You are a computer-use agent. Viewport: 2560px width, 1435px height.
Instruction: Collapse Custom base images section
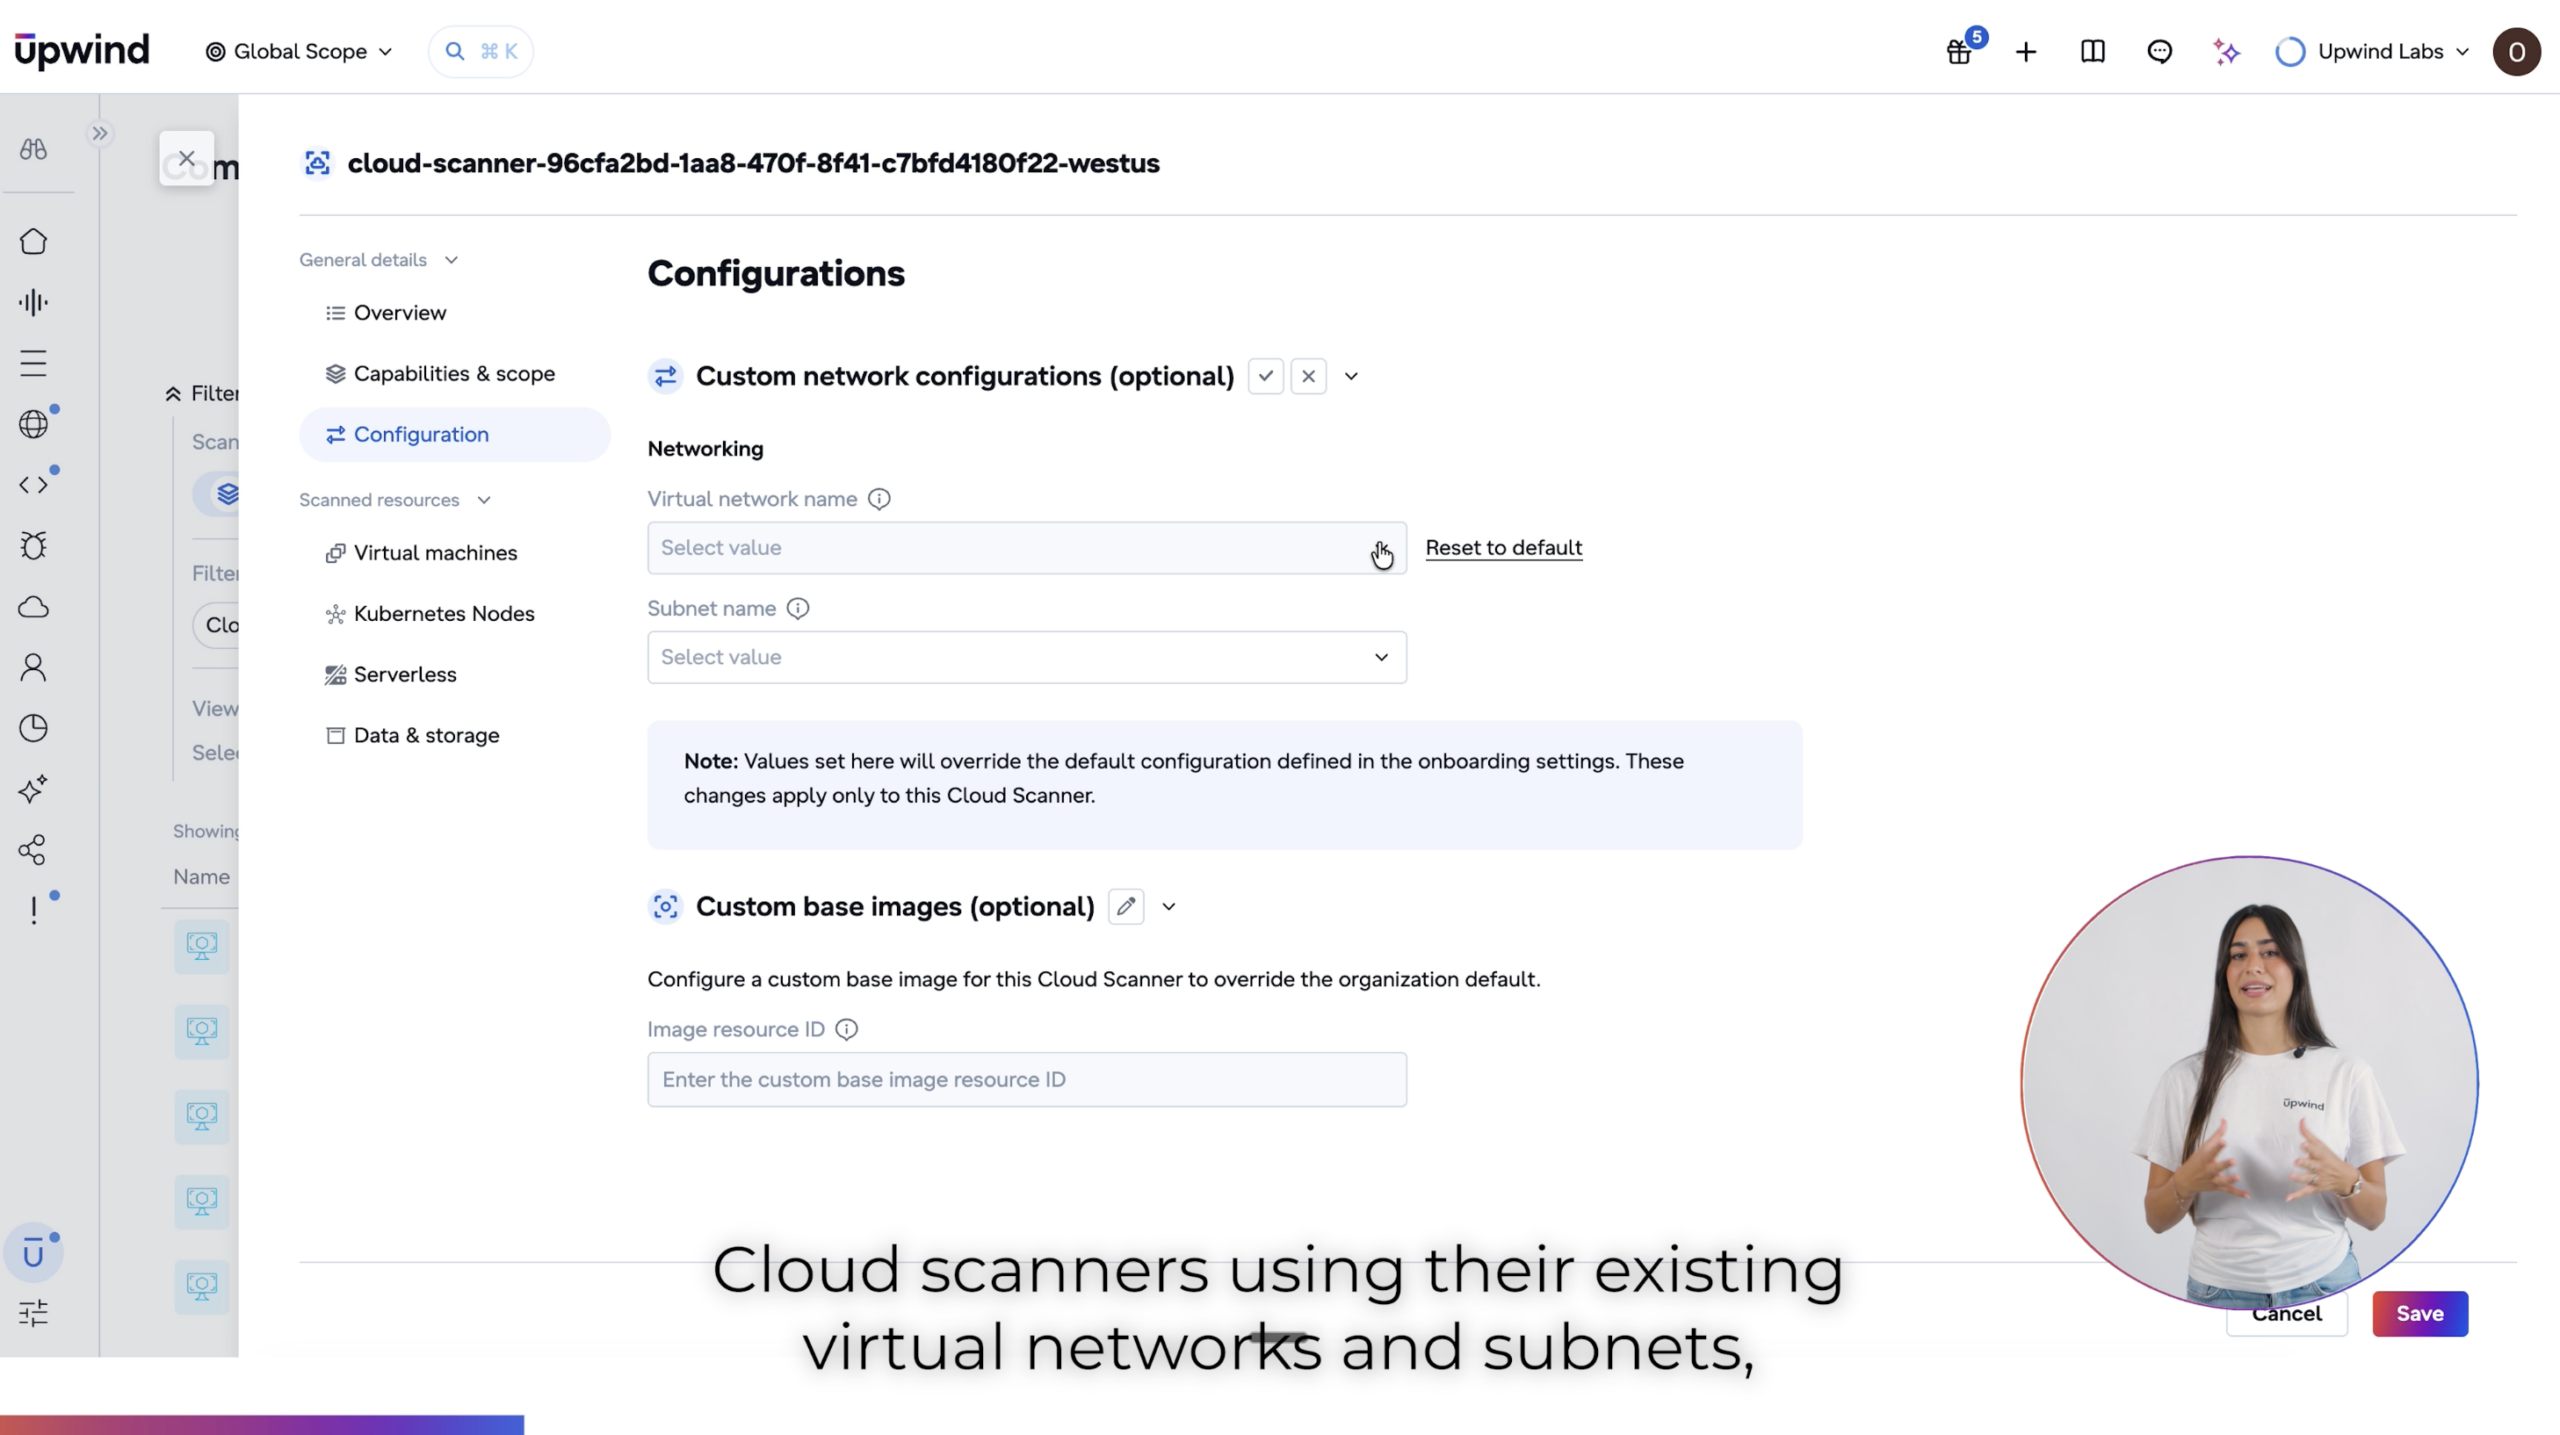tap(1169, 907)
